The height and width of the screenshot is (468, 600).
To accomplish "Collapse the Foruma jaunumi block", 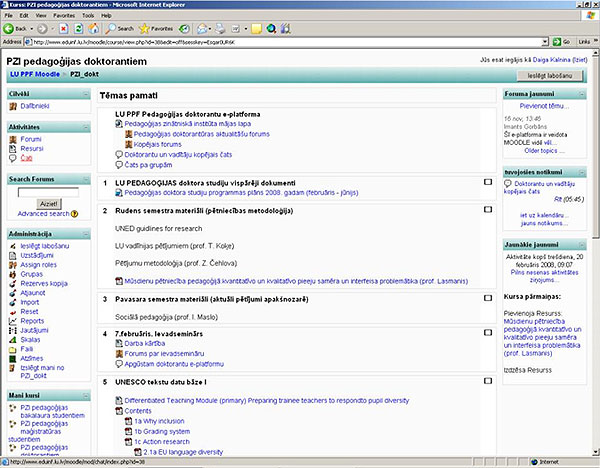I will (582, 94).
